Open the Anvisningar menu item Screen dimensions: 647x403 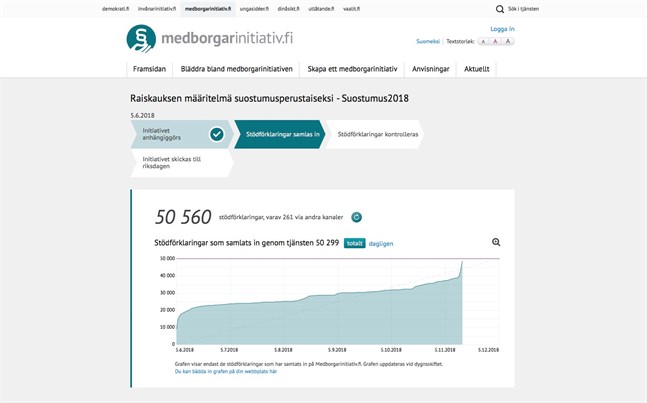430,69
